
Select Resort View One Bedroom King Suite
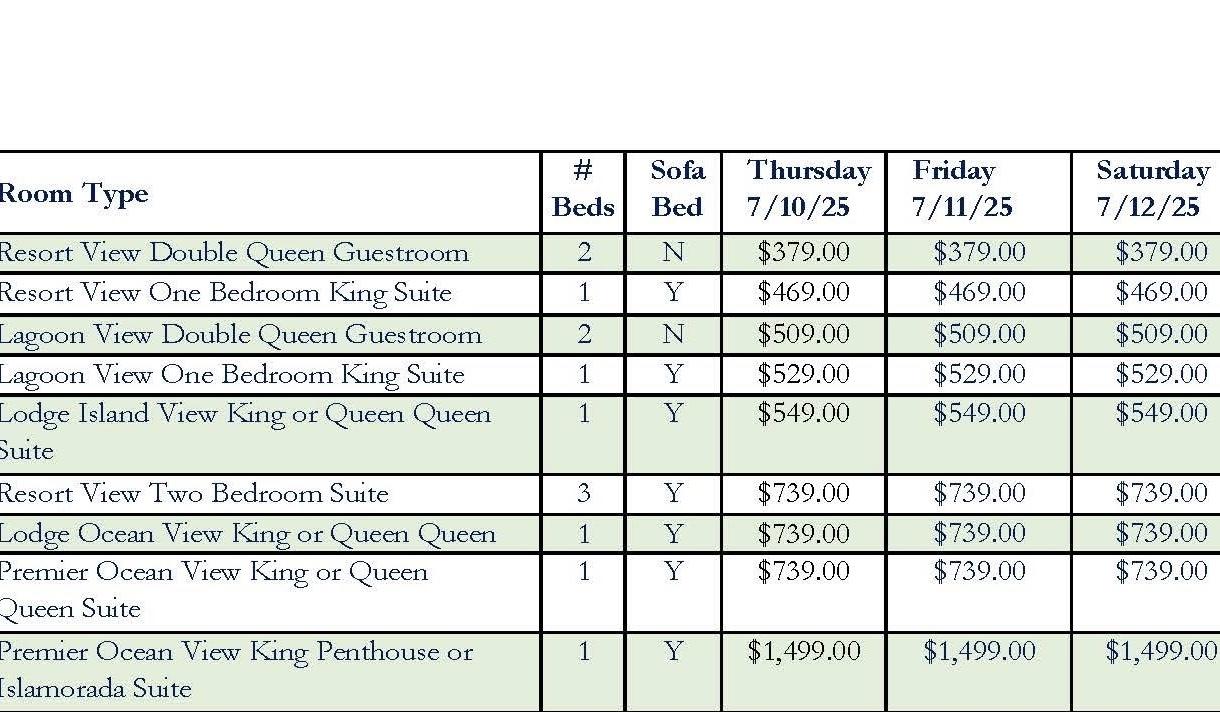point(225,293)
